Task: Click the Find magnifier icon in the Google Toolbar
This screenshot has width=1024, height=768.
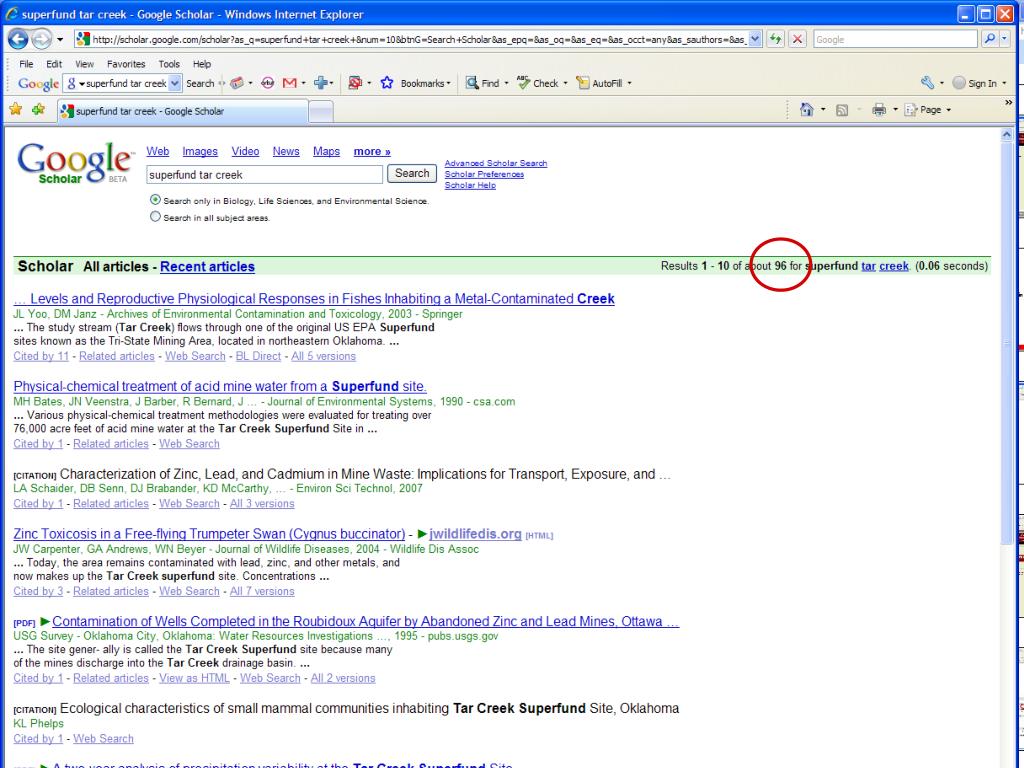Action: (472, 83)
